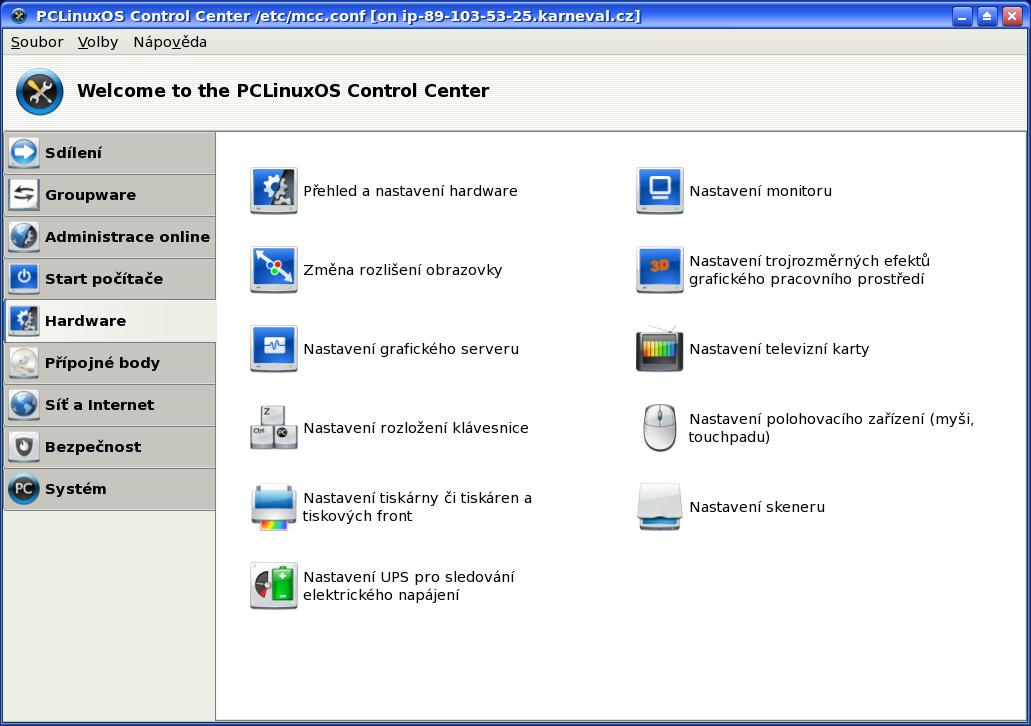Click the Nastavení televizní karty text
The height and width of the screenshot is (726, 1031).
point(779,349)
